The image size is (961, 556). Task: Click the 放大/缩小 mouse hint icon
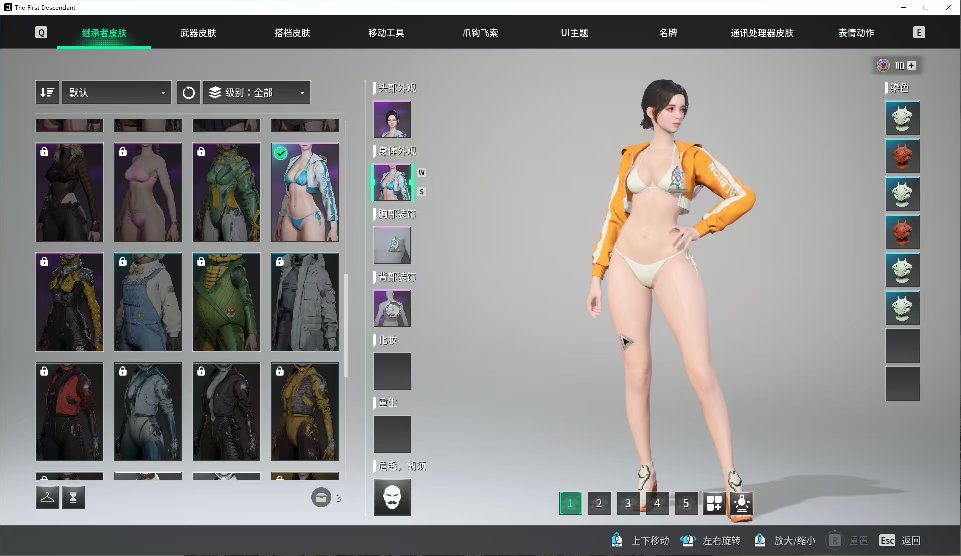760,539
